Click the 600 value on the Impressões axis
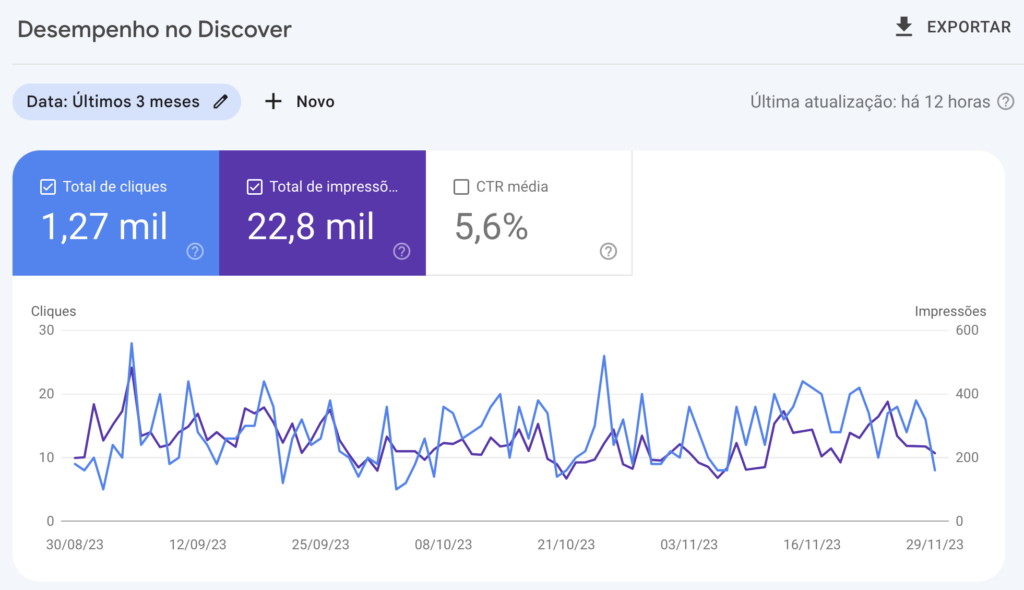1024x590 pixels. (967, 330)
